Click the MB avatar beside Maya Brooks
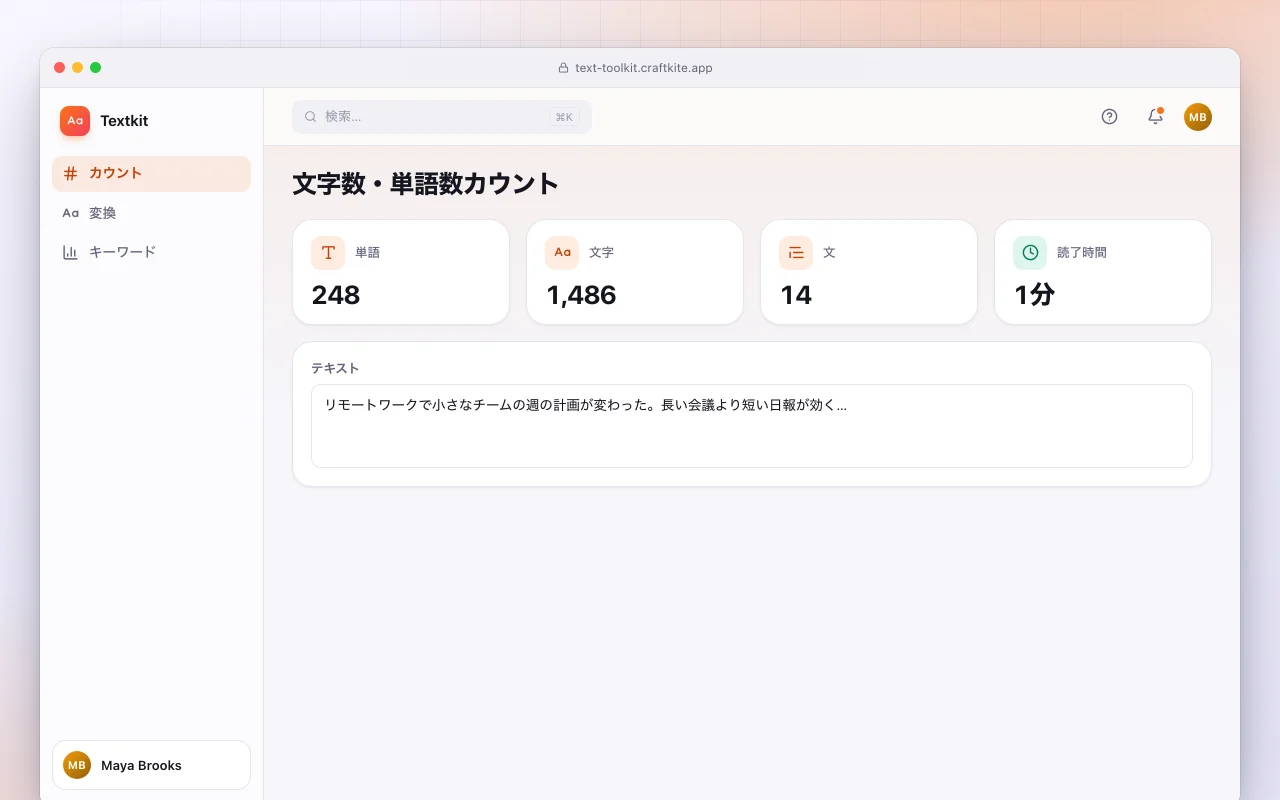This screenshot has height=800, width=1280. click(77, 765)
